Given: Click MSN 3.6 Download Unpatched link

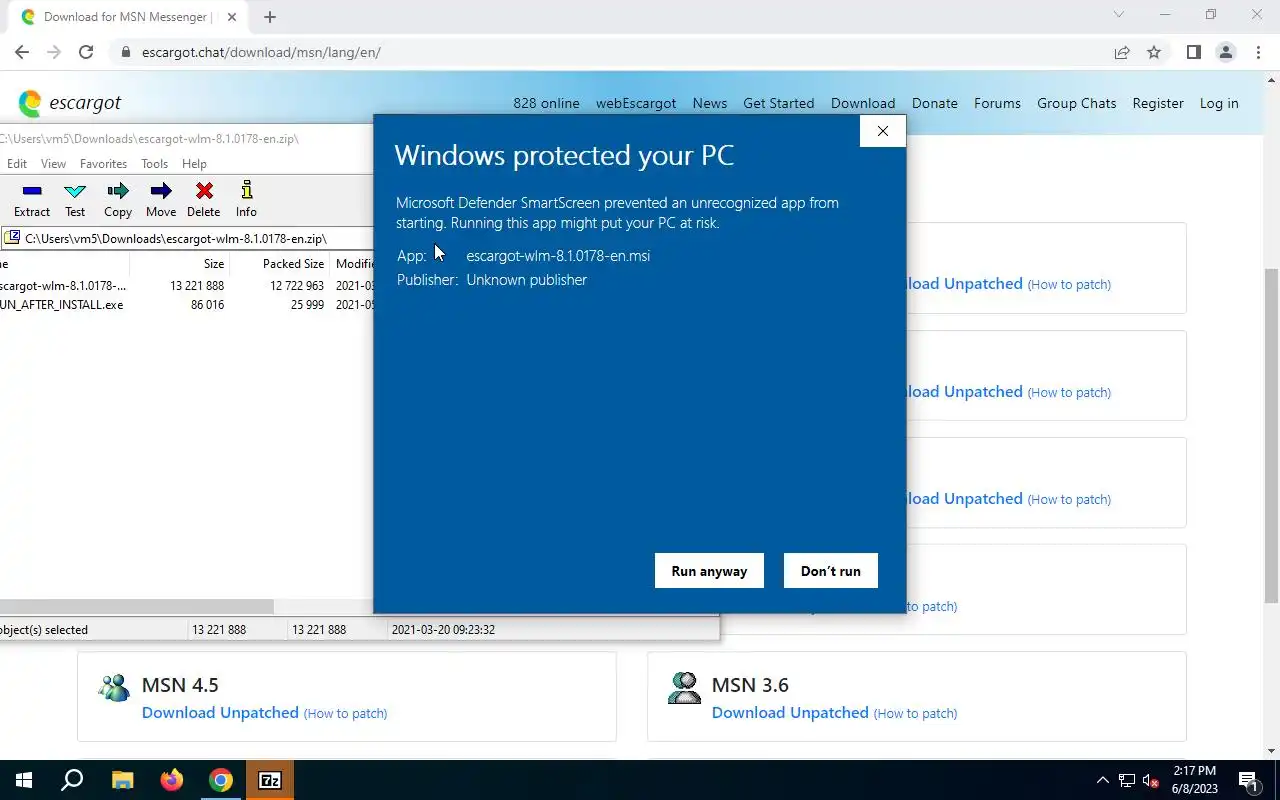Looking at the screenshot, I should pyautogui.click(x=790, y=712).
